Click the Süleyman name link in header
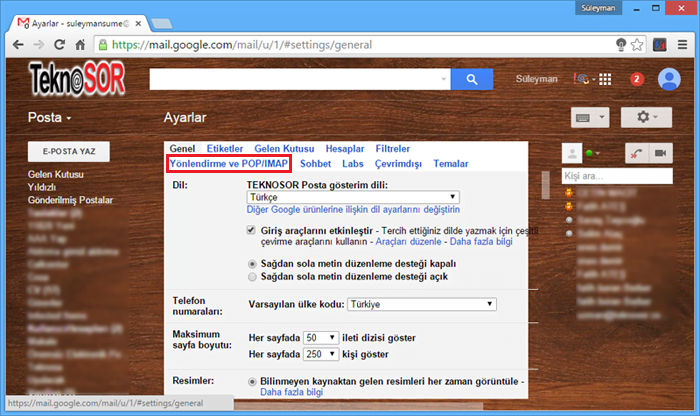700x416 pixels. click(537, 79)
